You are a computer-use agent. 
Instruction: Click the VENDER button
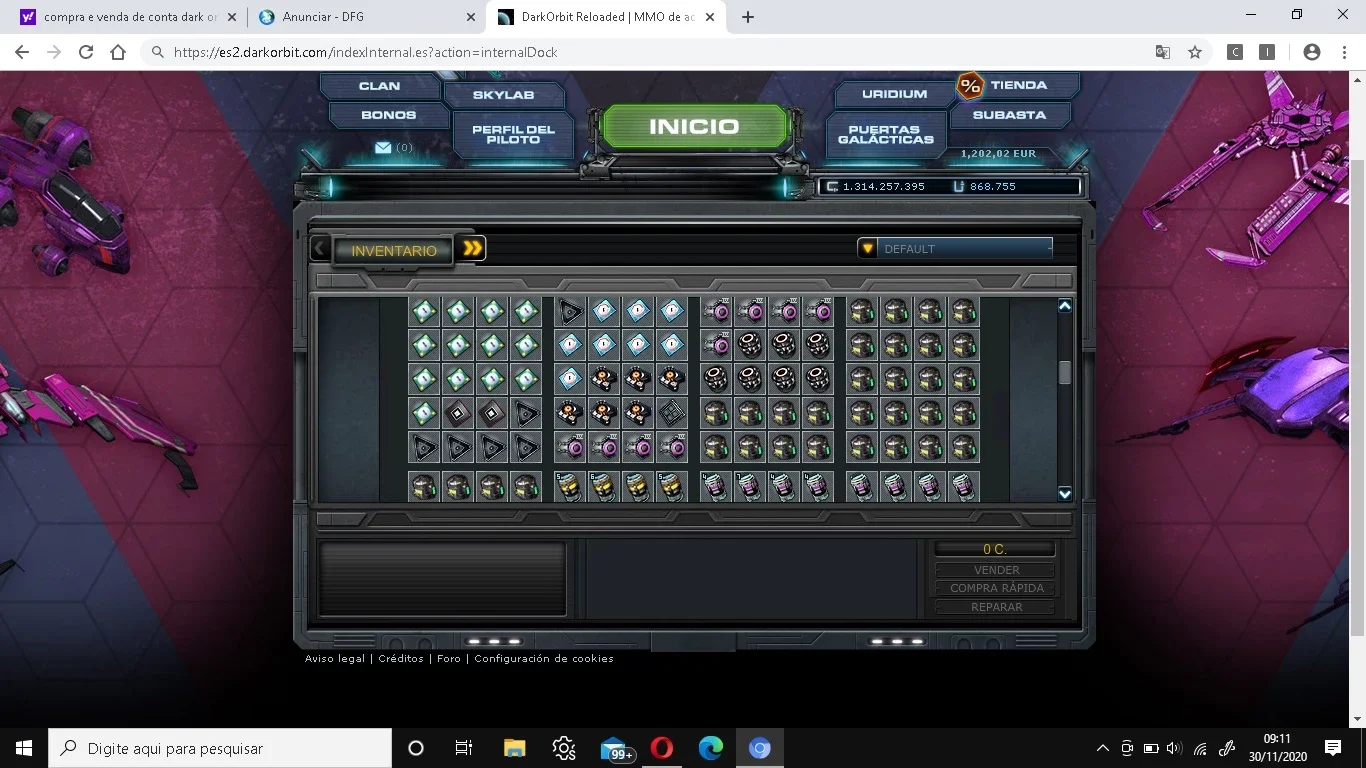click(x=996, y=569)
